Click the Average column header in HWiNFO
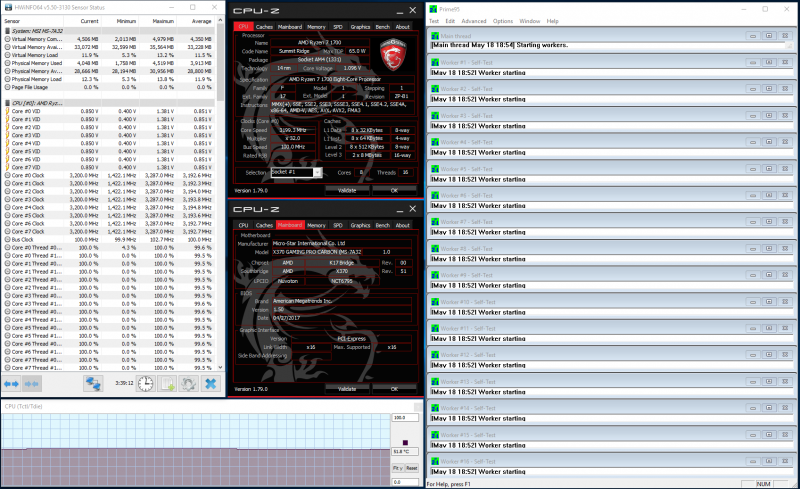The image size is (800, 489). 195,21
